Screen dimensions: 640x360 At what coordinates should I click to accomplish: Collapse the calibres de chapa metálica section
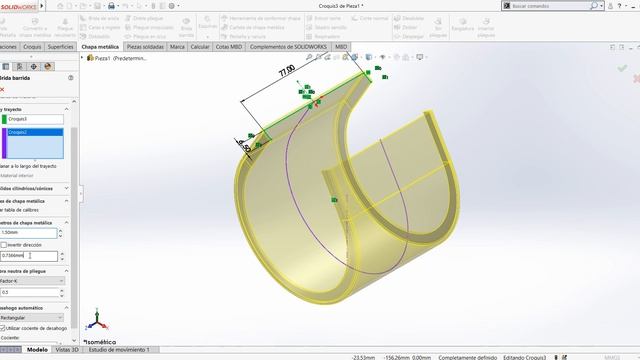(67, 201)
